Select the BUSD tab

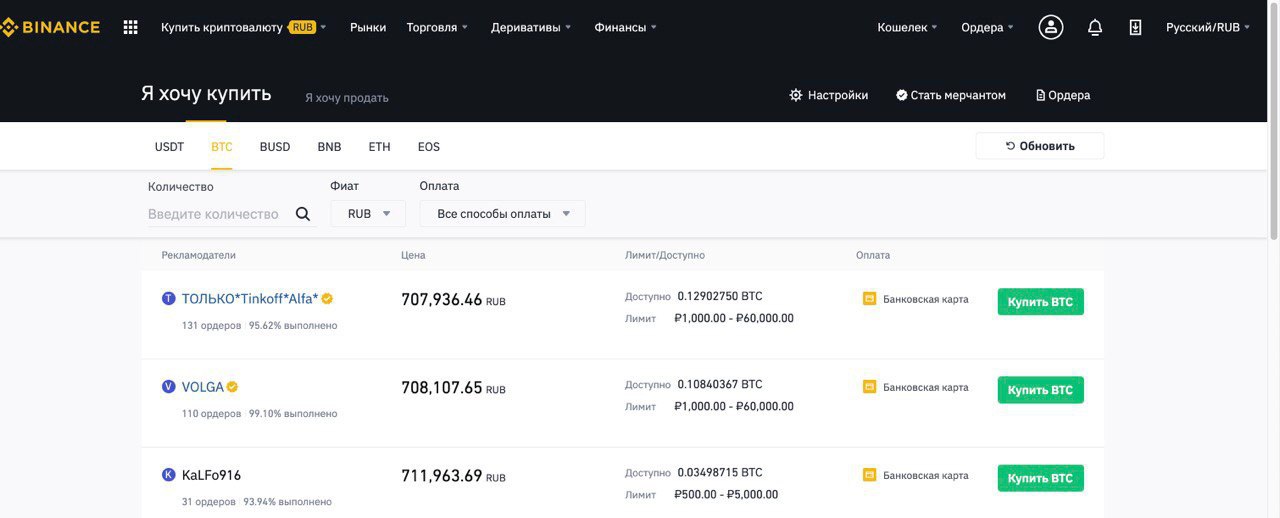point(275,147)
